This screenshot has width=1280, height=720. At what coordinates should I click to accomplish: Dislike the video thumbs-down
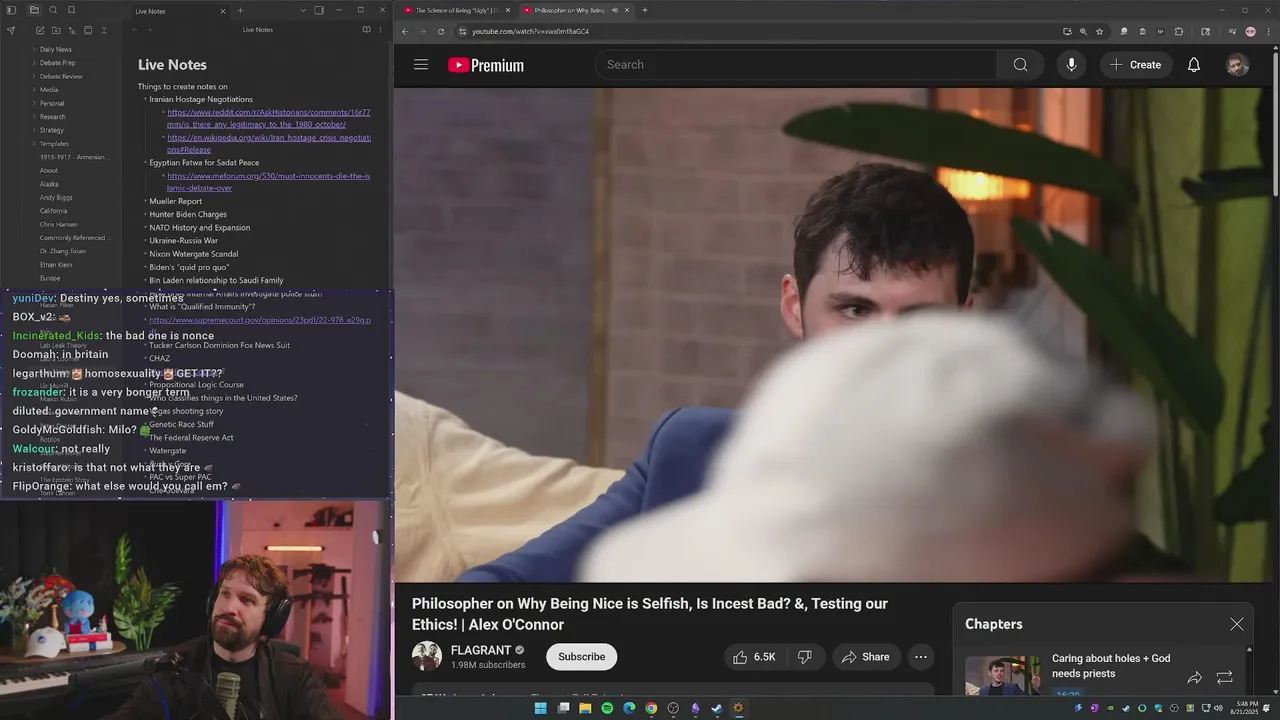(804, 657)
